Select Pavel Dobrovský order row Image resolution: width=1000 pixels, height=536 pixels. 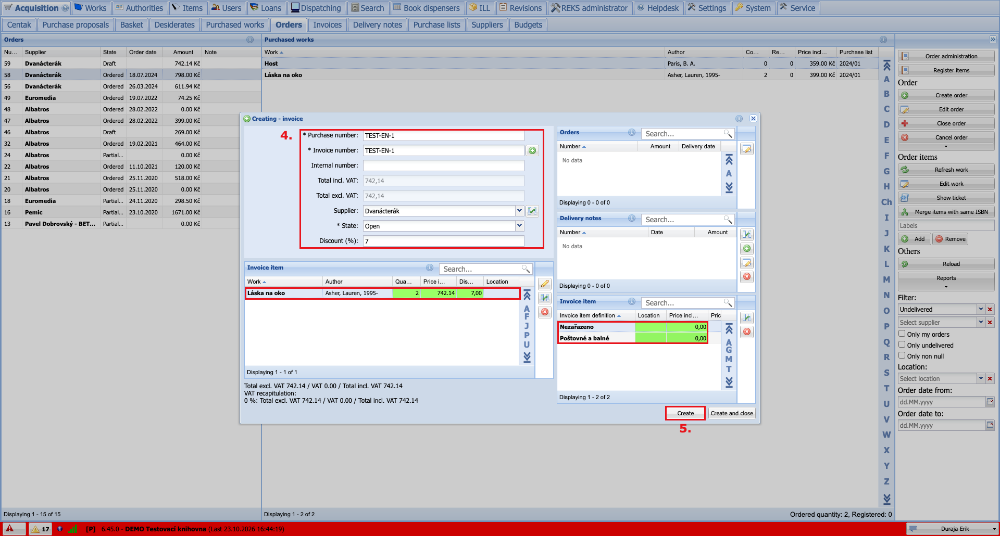[130, 224]
